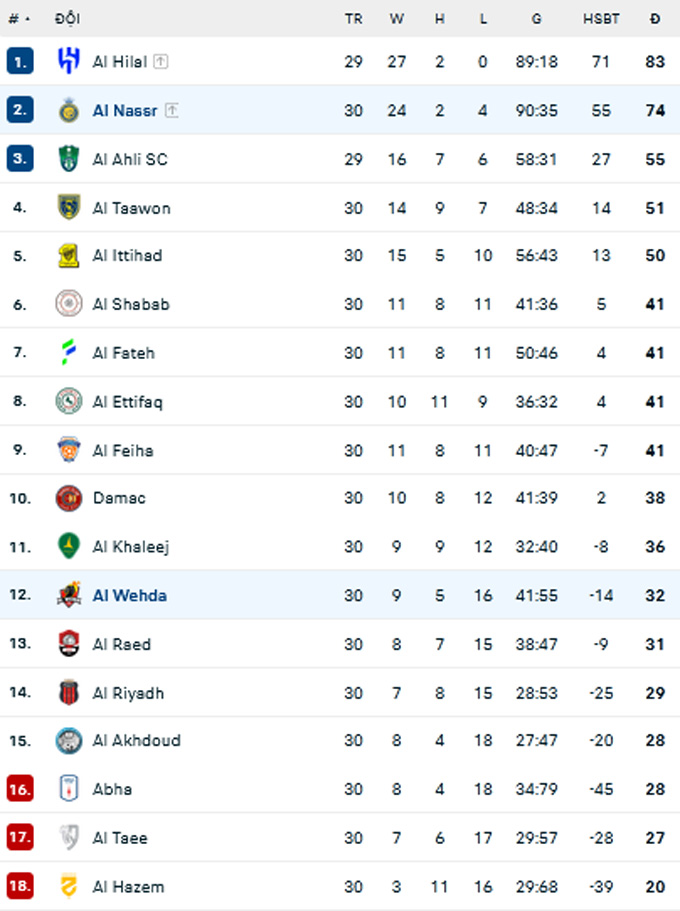680x911 pixels.
Task: Open the Al Taawon team link
Action: coord(131,208)
